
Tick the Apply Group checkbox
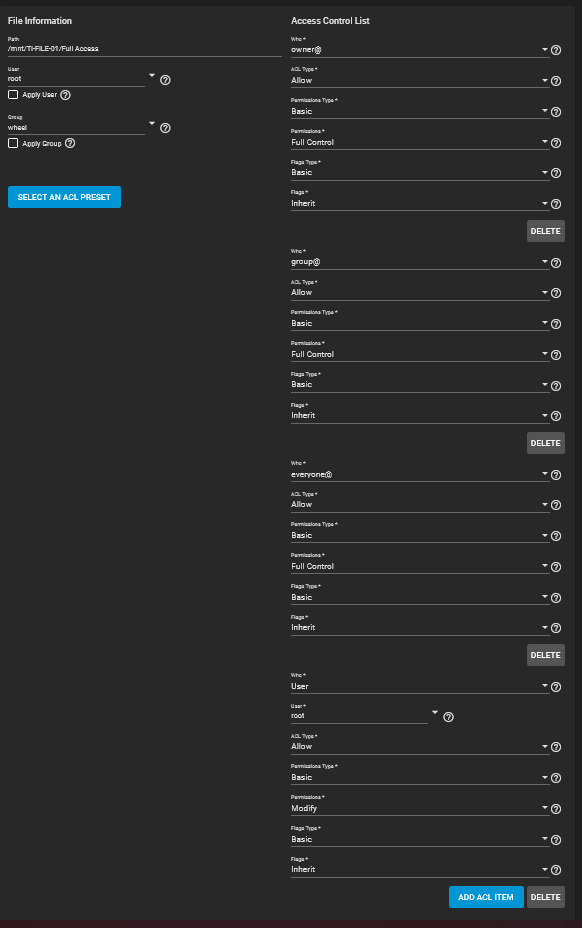(x=13, y=143)
